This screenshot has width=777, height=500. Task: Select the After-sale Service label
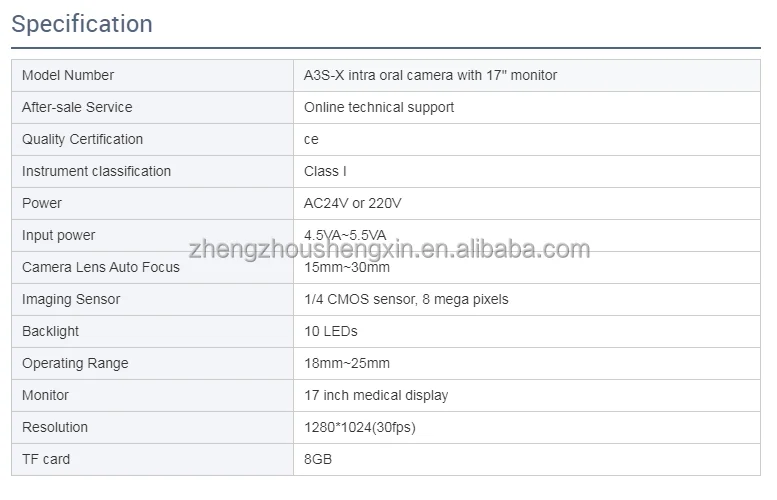[77, 107]
